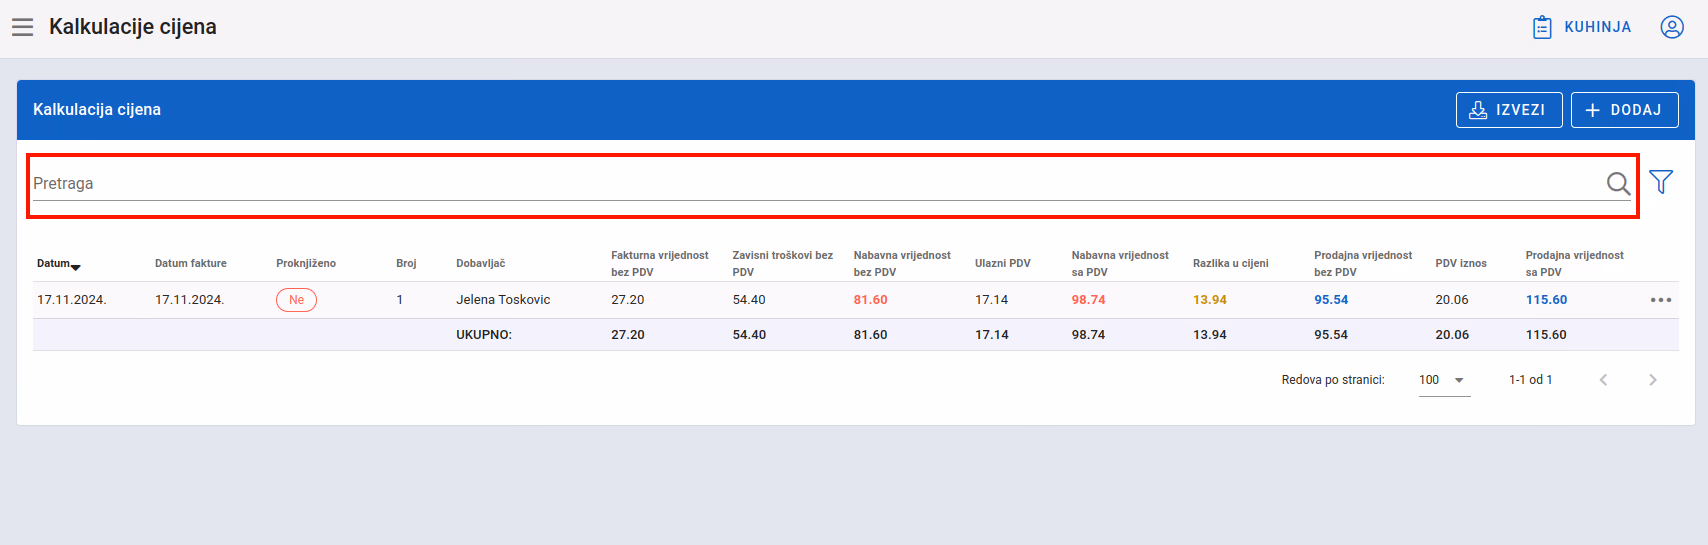Click the DODAJ add button
Image resolution: width=1708 pixels, height=545 pixels.
tap(1625, 110)
